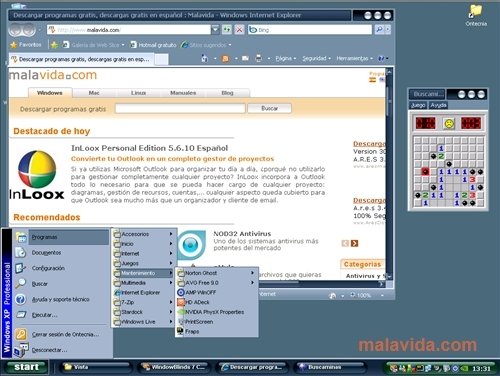Click the Minesweeper sad-face reset button
Image resolution: width=500 pixels, height=376 pixels.
(x=449, y=124)
